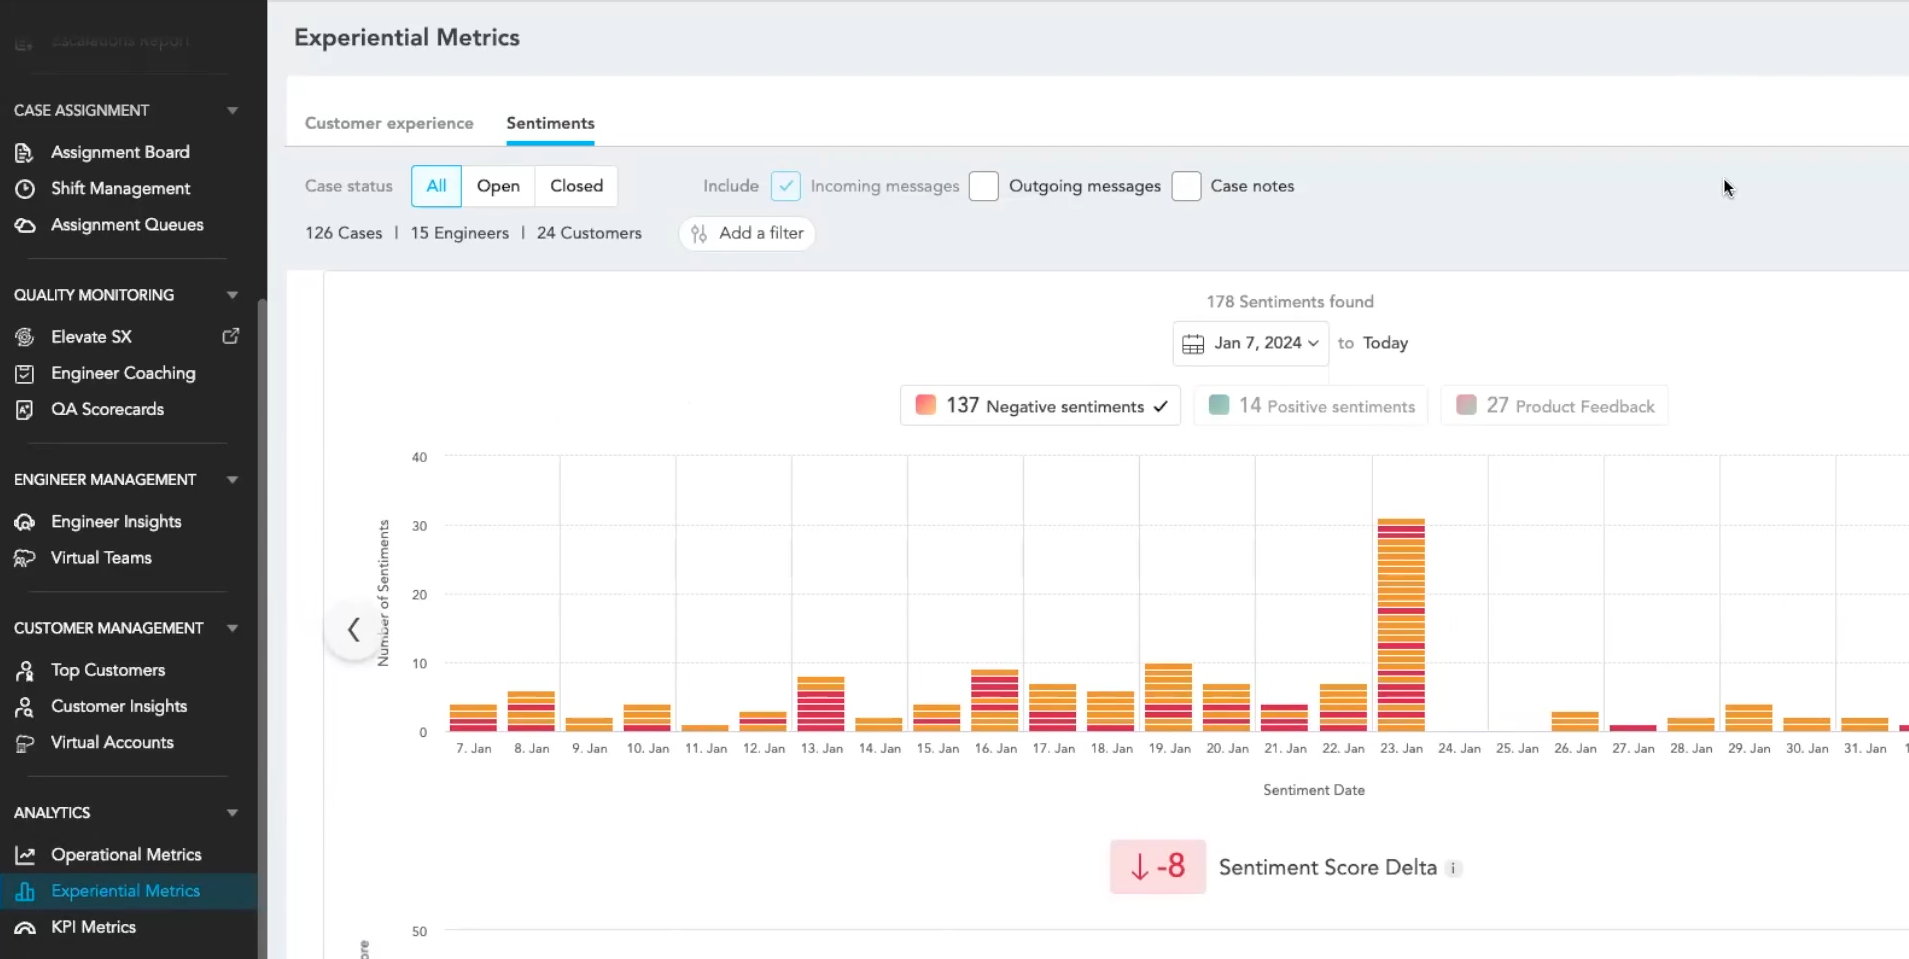
Task: Click the Virtual Accounts icon
Action: pos(25,743)
